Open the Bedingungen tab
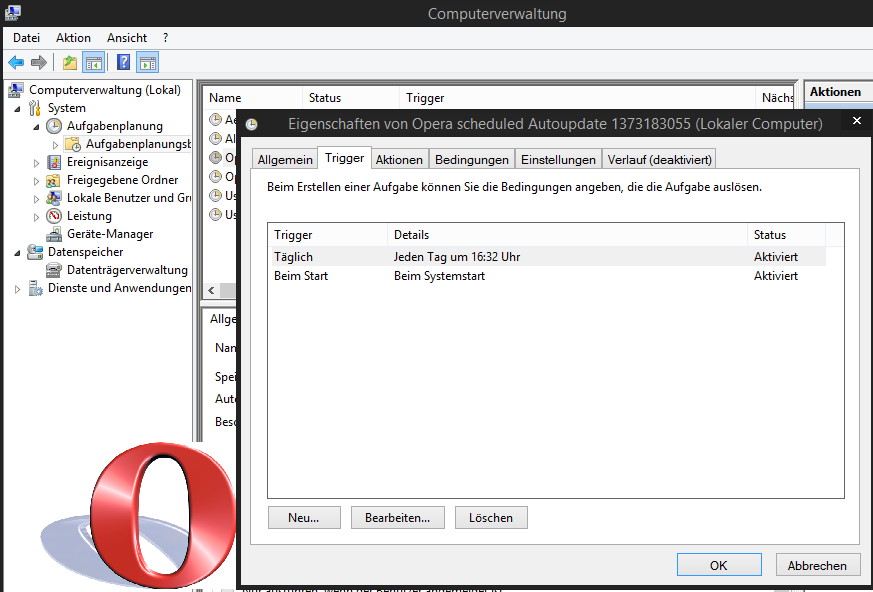The width and height of the screenshot is (873, 592). click(472, 160)
